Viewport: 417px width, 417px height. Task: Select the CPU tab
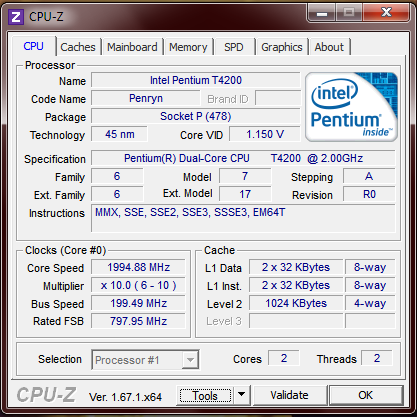point(33,46)
